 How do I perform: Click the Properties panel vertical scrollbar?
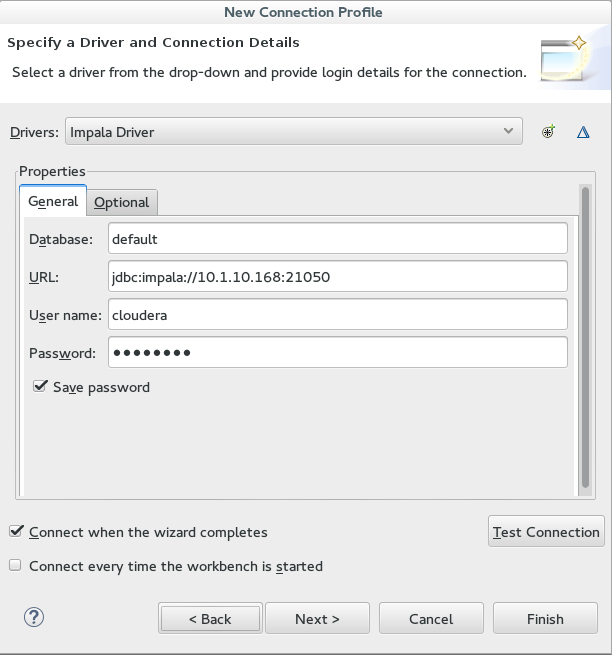pyautogui.click(x=585, y=339)
